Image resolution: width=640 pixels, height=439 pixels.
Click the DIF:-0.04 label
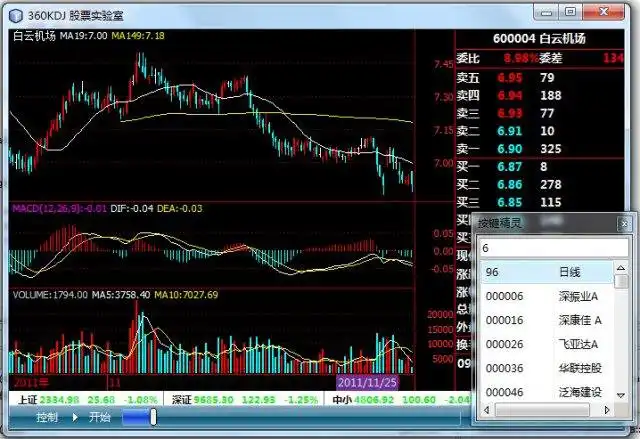pyautogui.click(x=132, y=208)
